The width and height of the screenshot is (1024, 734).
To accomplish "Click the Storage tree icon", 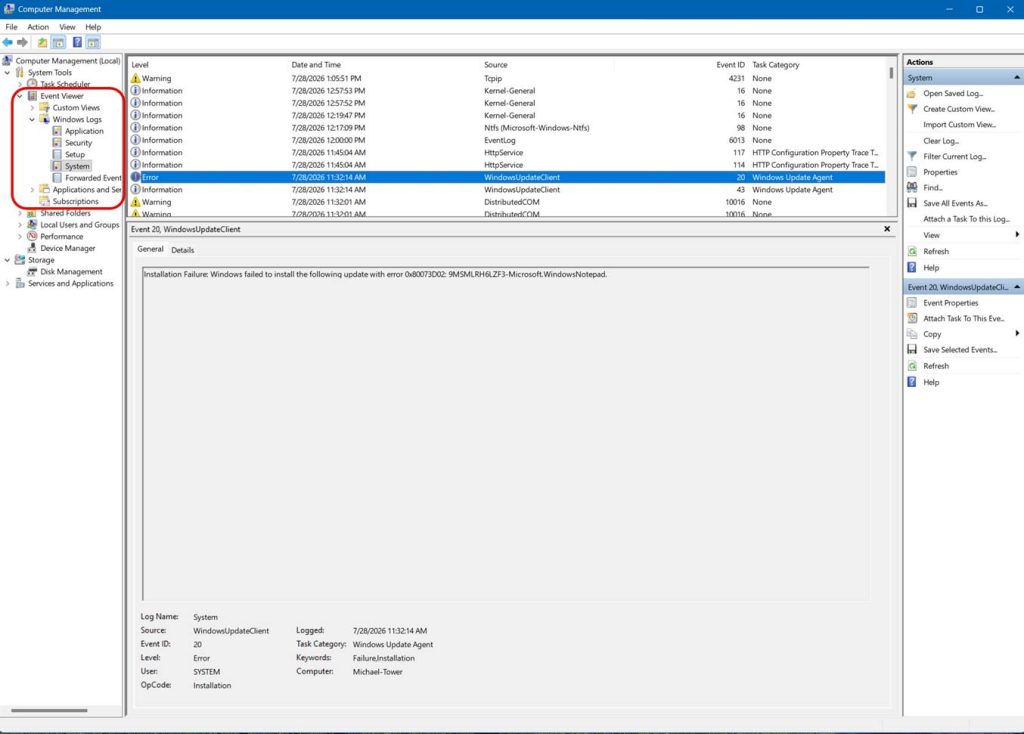I will pos(20,260).
